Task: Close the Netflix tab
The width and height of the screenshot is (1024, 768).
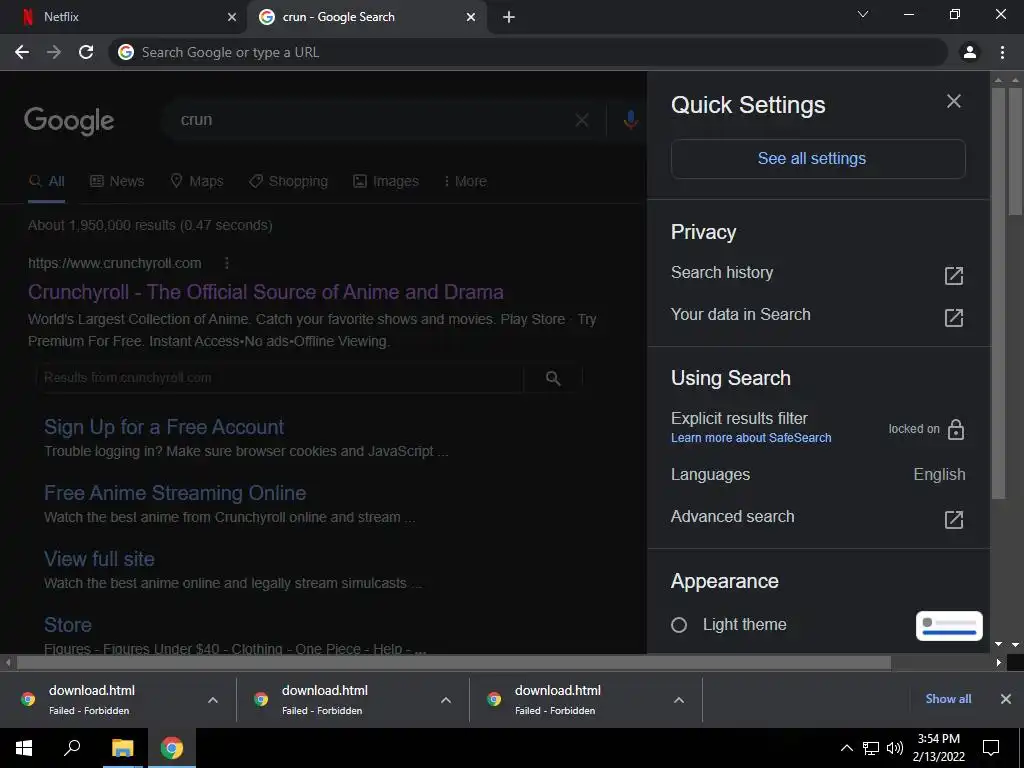Action: click(x=232, y=17)
